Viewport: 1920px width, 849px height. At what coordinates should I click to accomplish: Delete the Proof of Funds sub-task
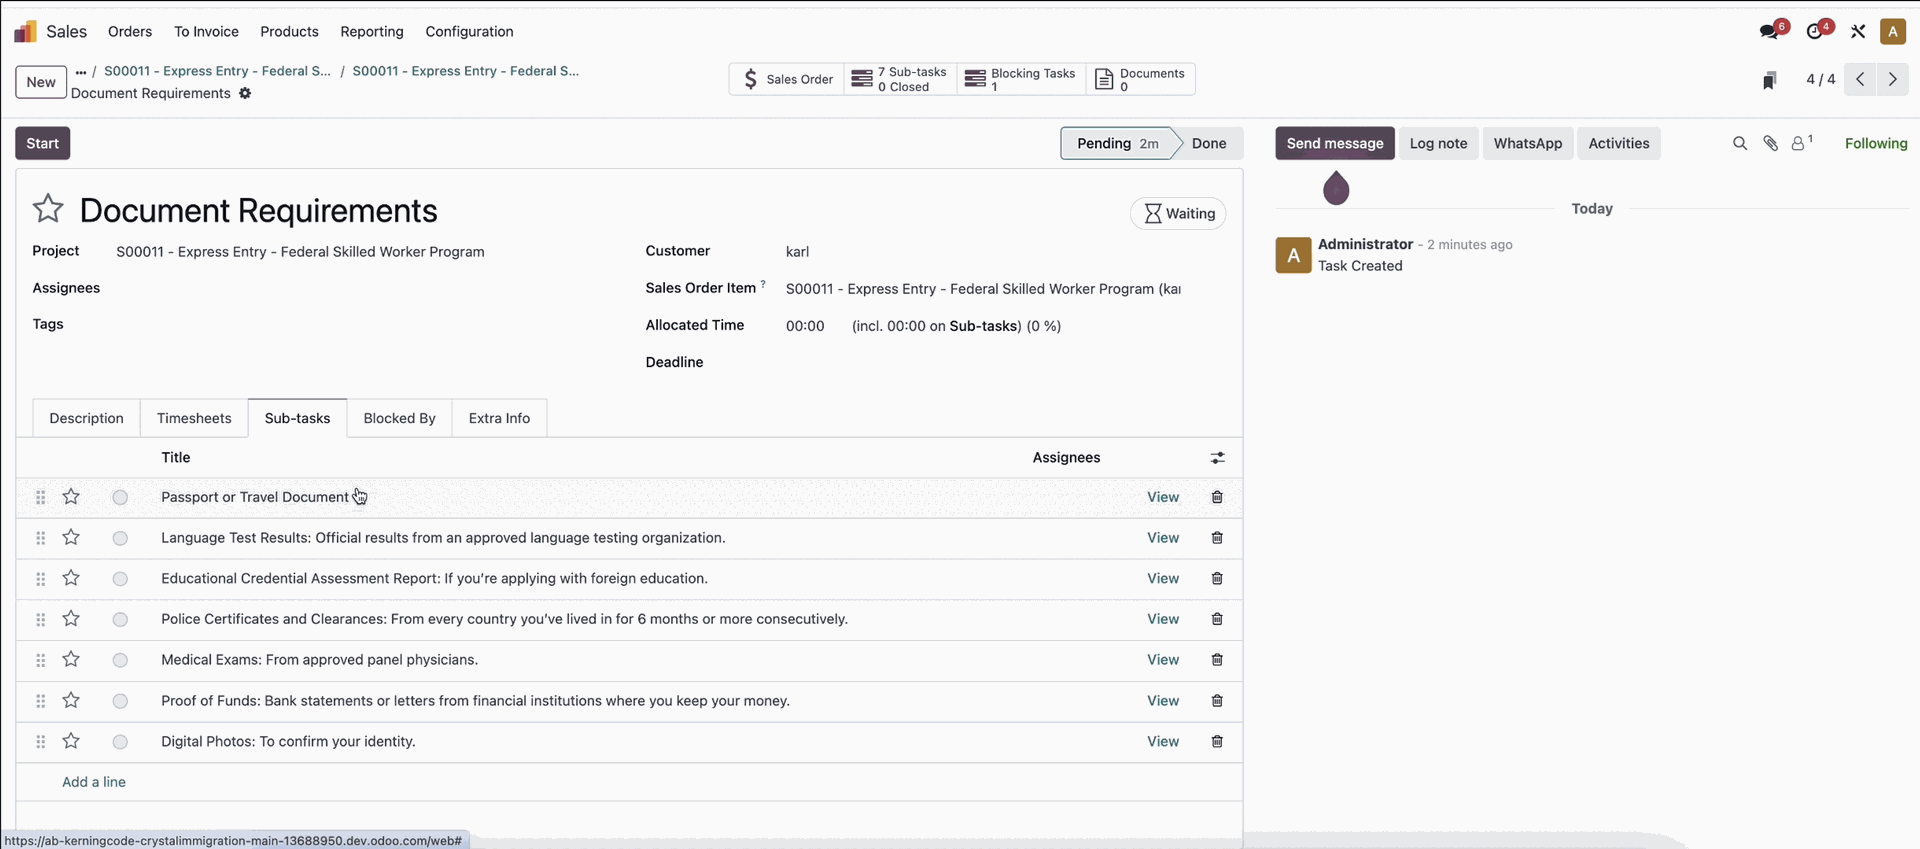coord(1217,701)
